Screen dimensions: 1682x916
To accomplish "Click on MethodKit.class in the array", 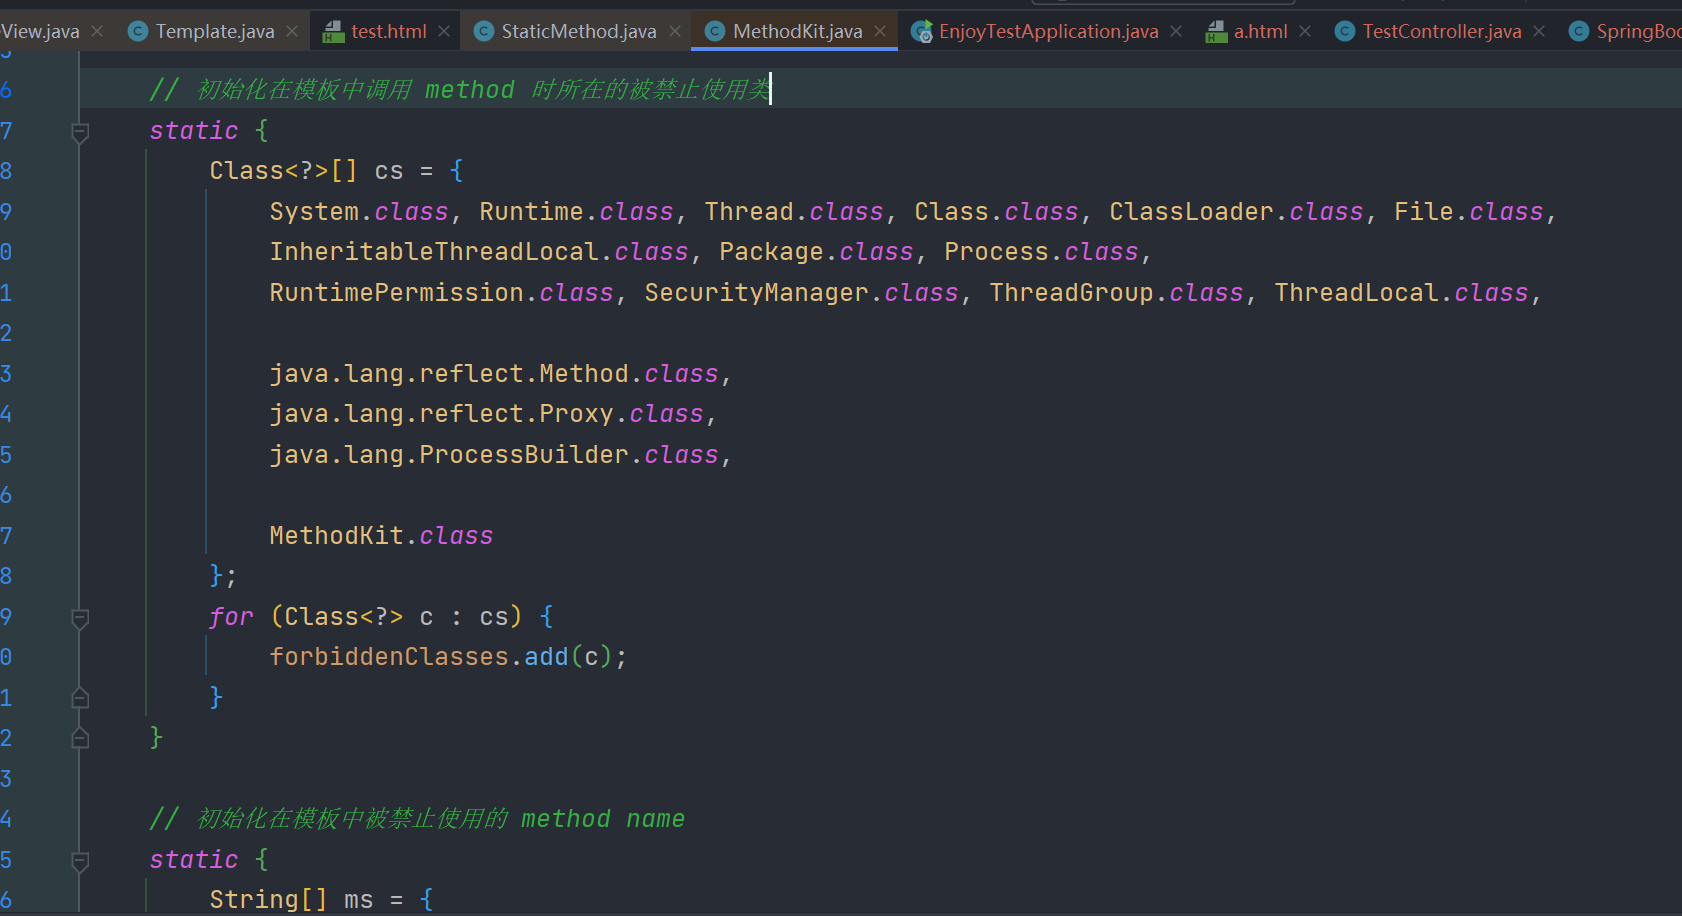I will [x=381, y=536].
